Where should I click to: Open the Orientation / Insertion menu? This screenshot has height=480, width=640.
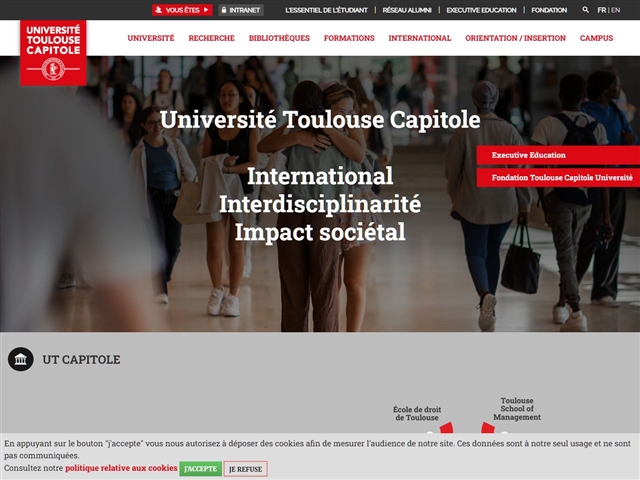pyautogui.click(x=515, y=38)
